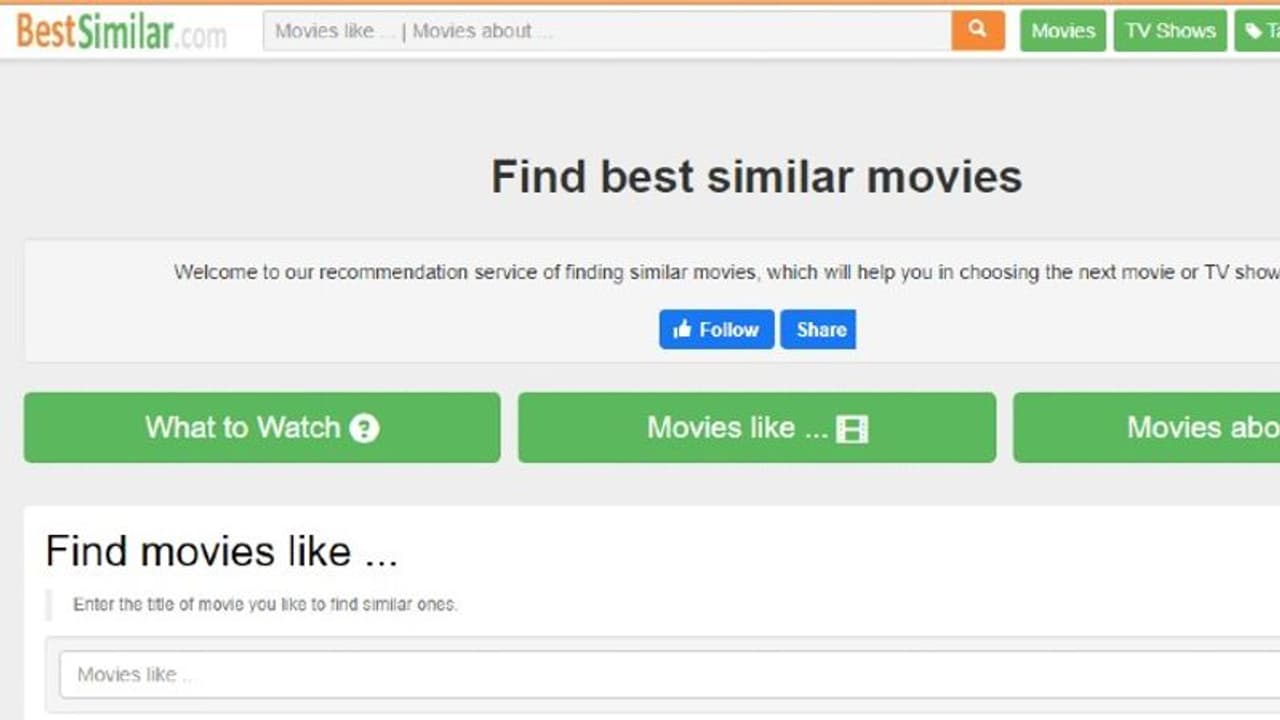Click the Find best similar movies heading
The image size is (1280, 720).
click(x=756, y=177)
